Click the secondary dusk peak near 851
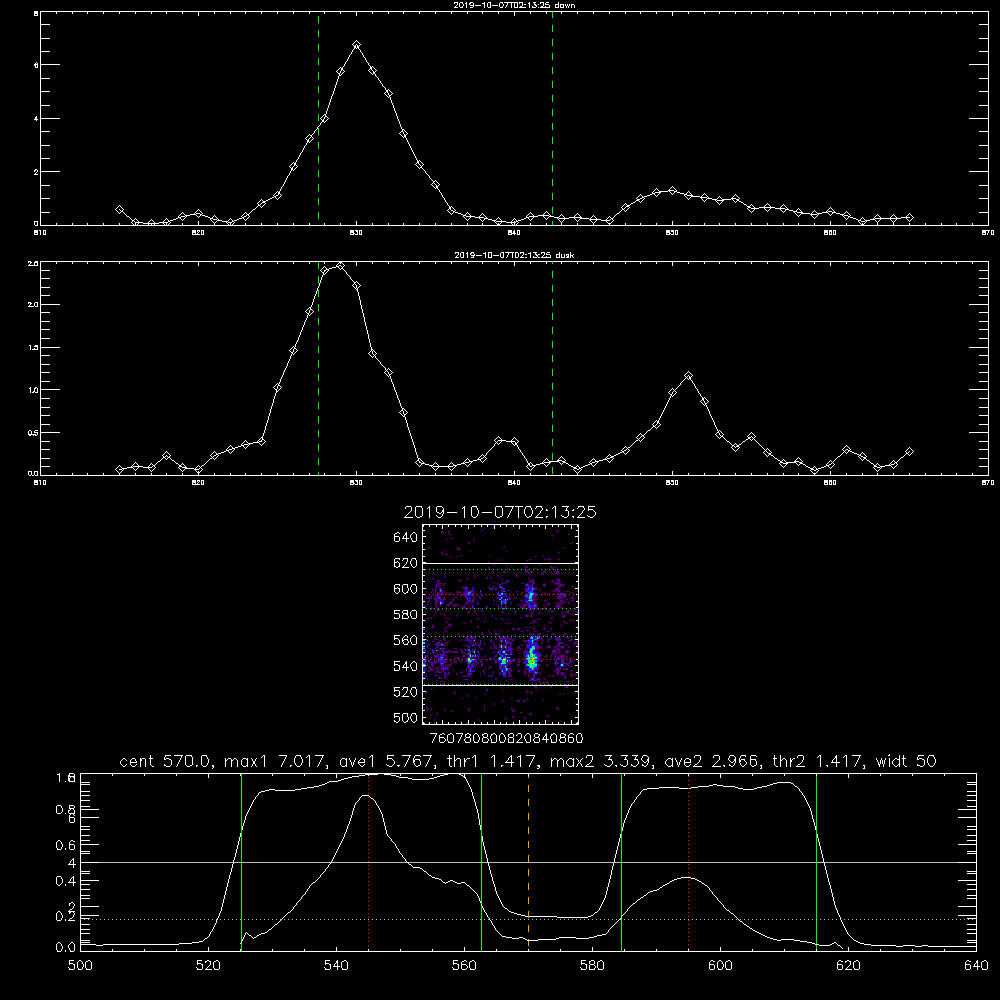1000x1000 pixels. 688,376
